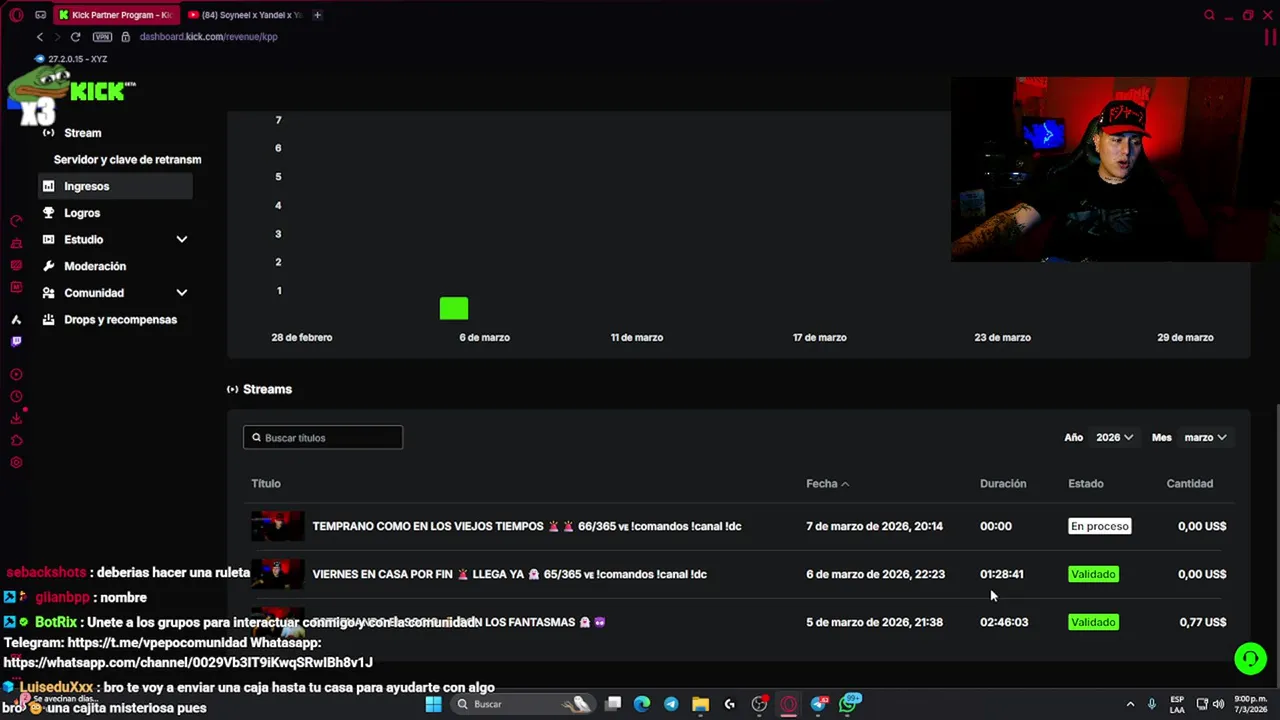Click the Estudio video icon
Viewport: 1280px width, 720px height.
click(48, 240)
